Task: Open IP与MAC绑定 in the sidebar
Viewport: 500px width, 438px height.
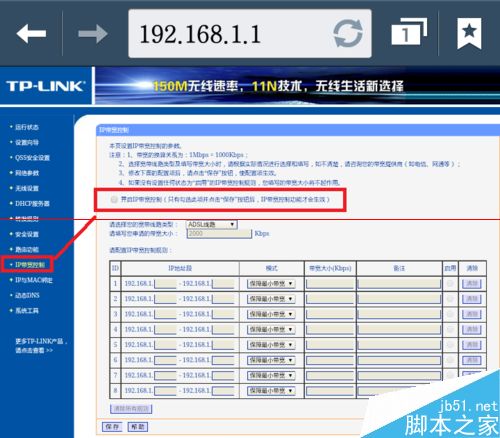Action: pos(34,280)
